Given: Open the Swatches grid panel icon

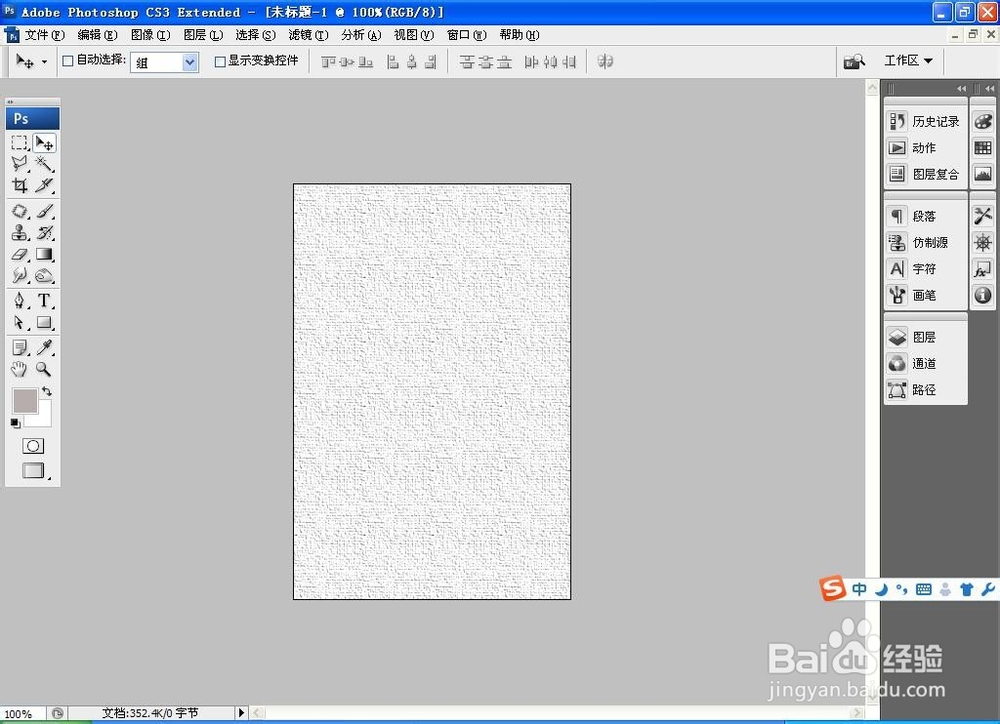Looking at the screenshot, I should pos(983,147).
